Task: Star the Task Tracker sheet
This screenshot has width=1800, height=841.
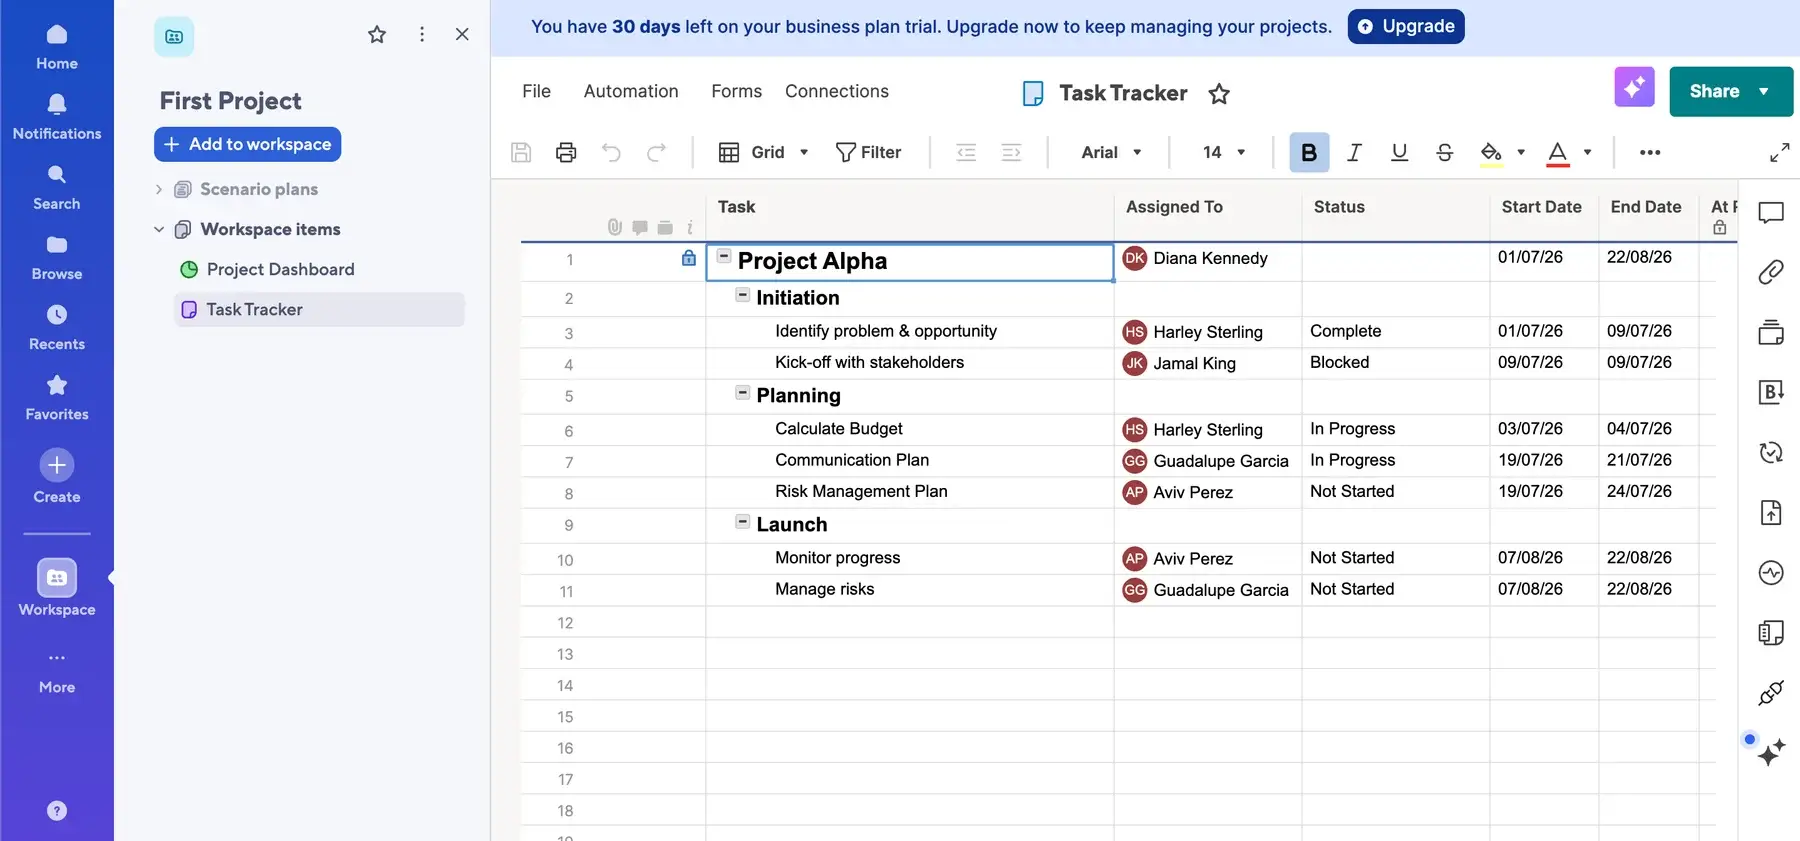Action: pyautogui.click(x=1219, y=94)
